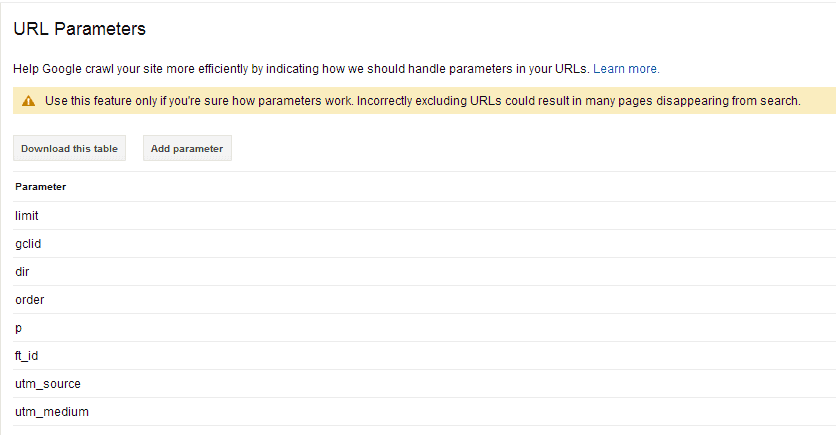Click the word Incorrectly in warning text
The image size is (836, 435).
click(x=384, y=101)
